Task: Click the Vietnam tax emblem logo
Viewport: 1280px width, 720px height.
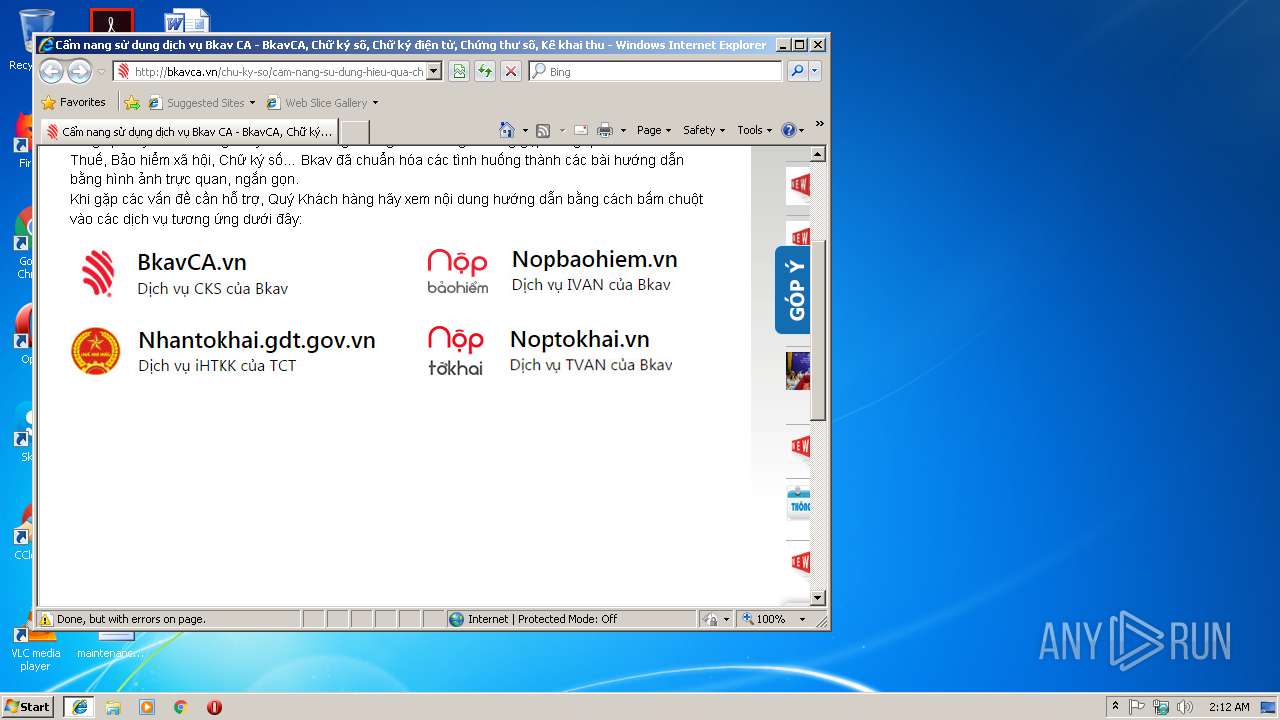Action: click(96, 350)
